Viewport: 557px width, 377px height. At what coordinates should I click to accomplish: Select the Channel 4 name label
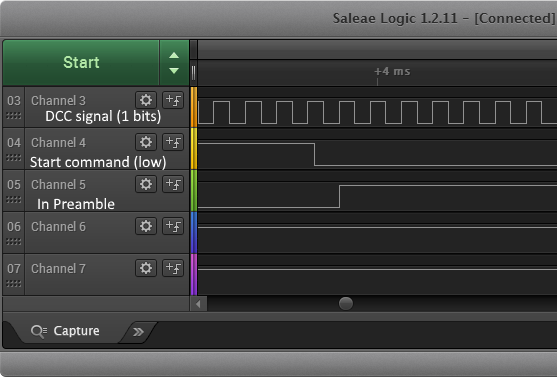pos(58,142)
